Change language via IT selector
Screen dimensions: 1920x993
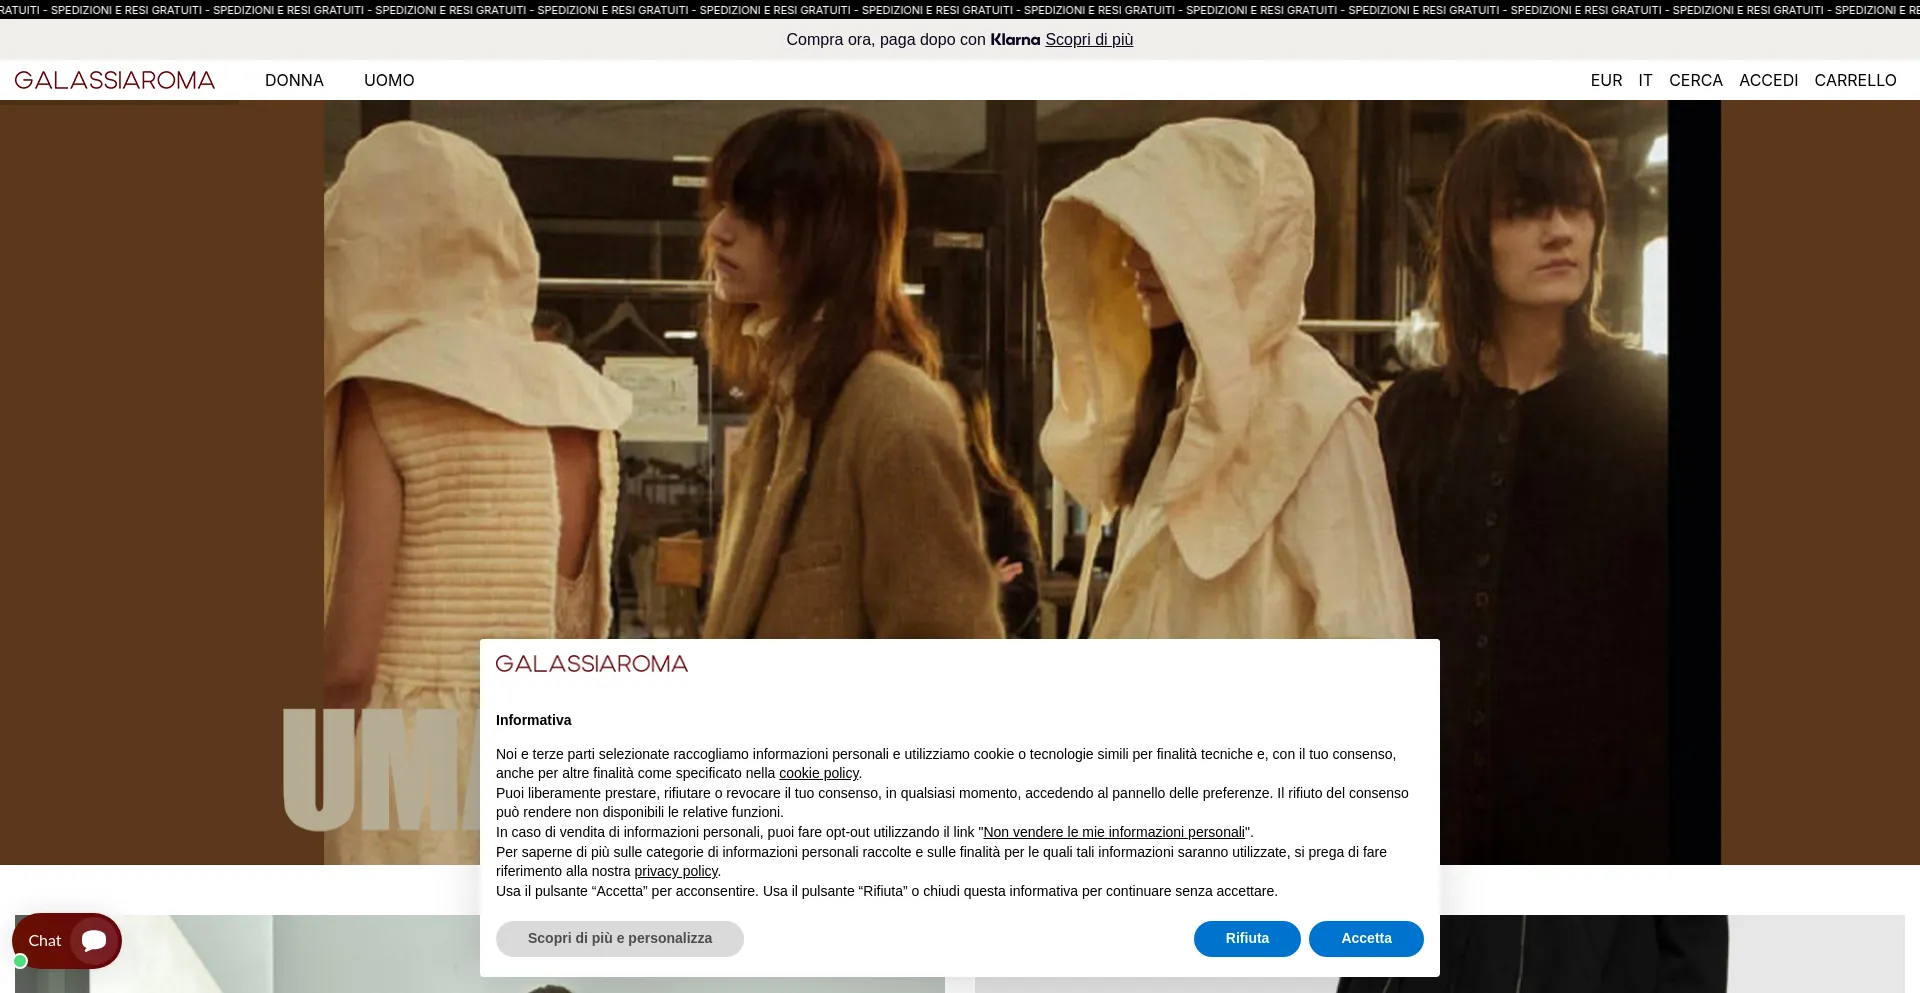coord(1645,80)
